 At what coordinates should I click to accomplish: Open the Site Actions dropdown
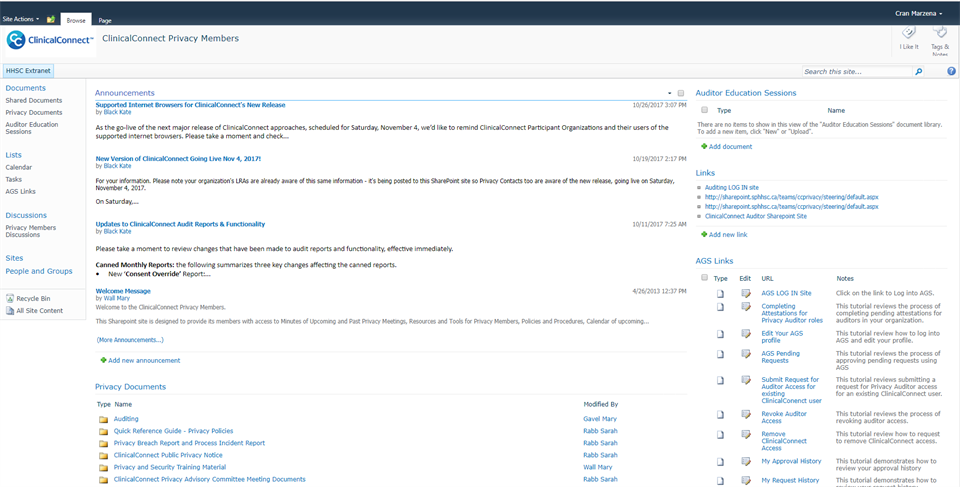point(21,20)
